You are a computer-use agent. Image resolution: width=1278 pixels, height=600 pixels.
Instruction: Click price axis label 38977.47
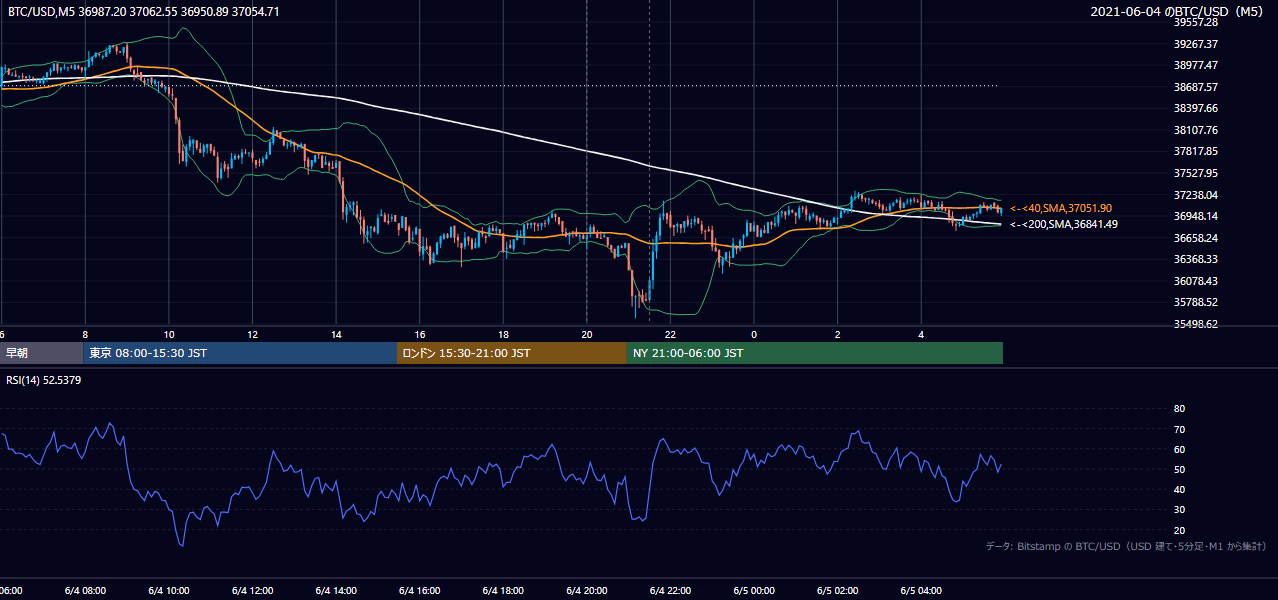tap(1197, 65)
